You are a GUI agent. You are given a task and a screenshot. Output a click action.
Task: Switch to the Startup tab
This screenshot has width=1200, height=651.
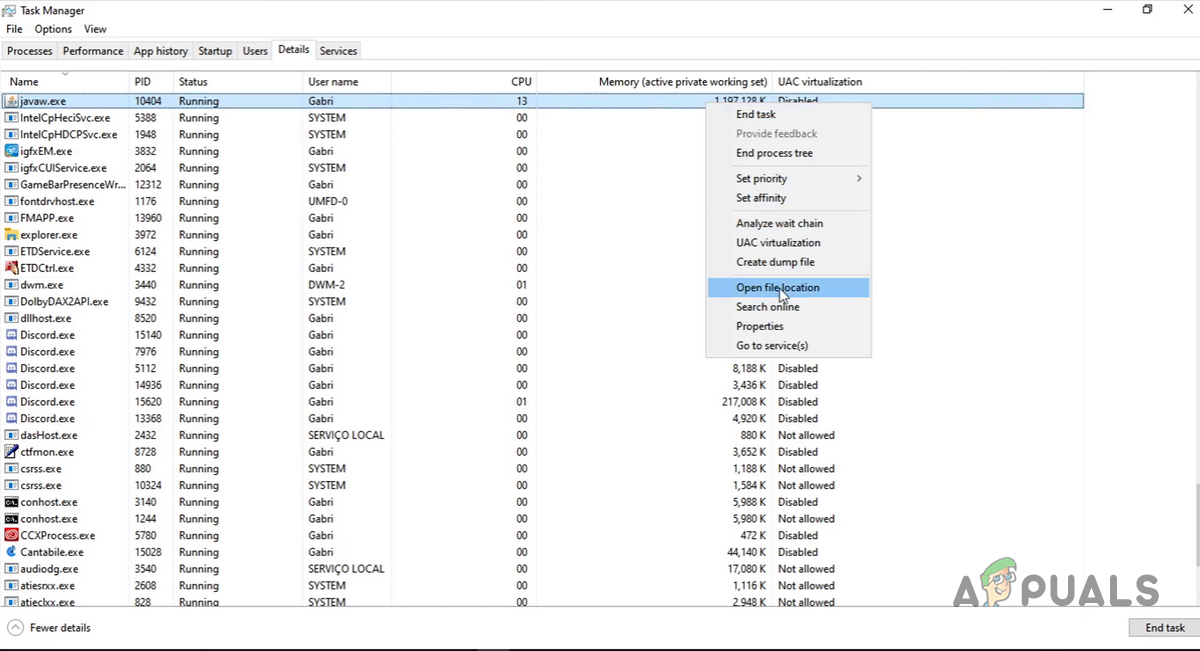tap(215, 51)
